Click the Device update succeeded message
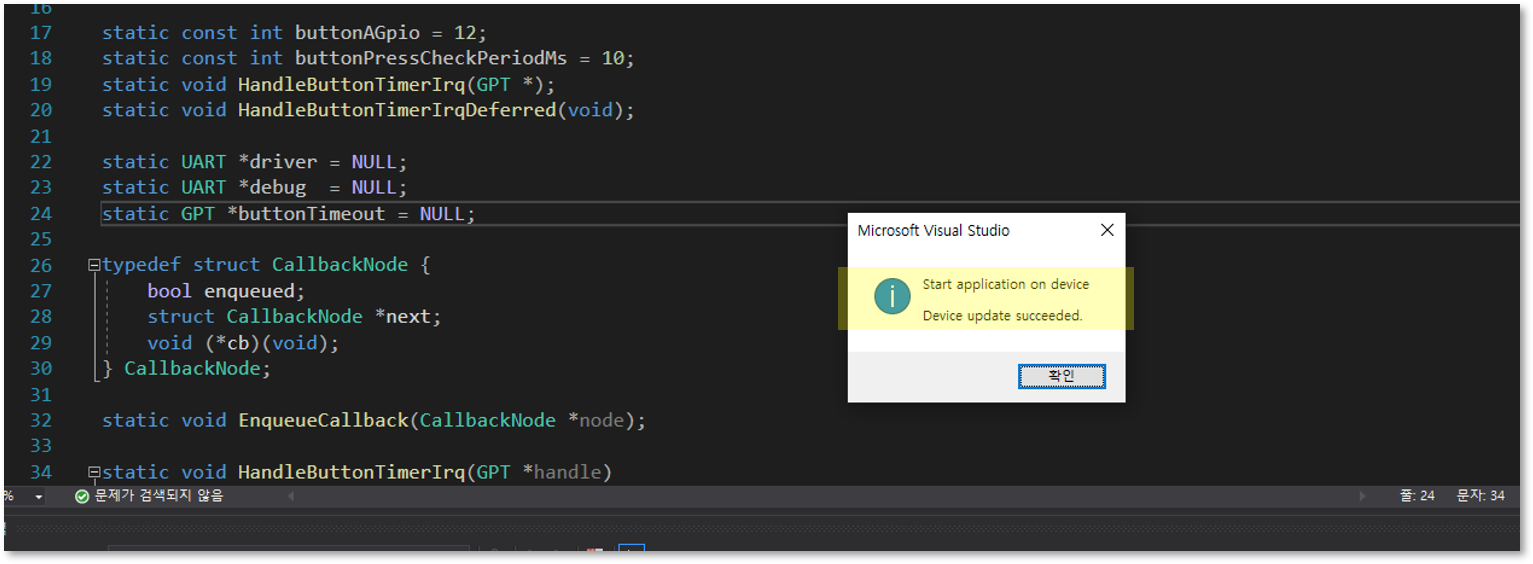The height and width of the screenshot is (564, 1533). (1002, 315)
